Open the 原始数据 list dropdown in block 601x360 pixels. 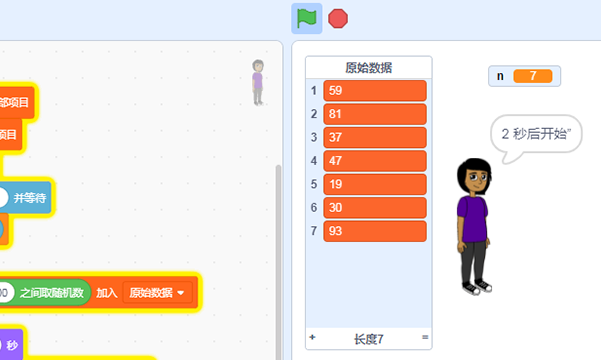pyautogui.click(x=157, y=293)
